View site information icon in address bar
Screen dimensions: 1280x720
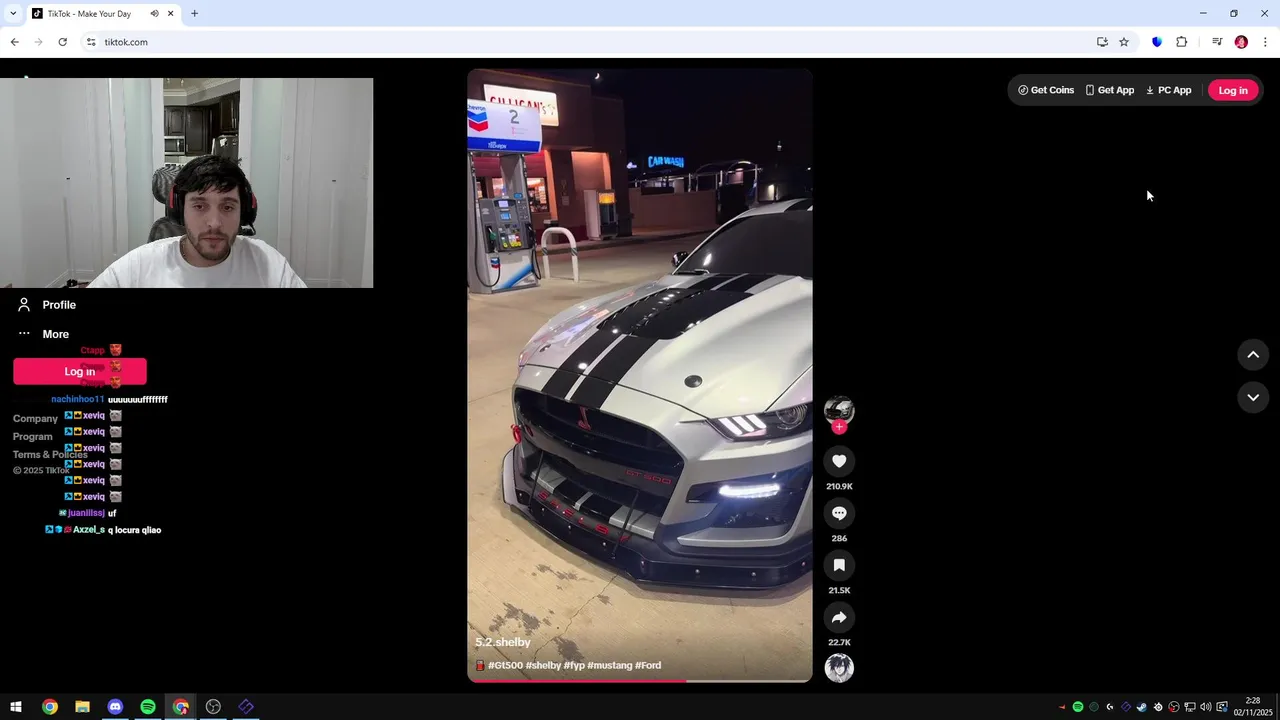(91, 42)
